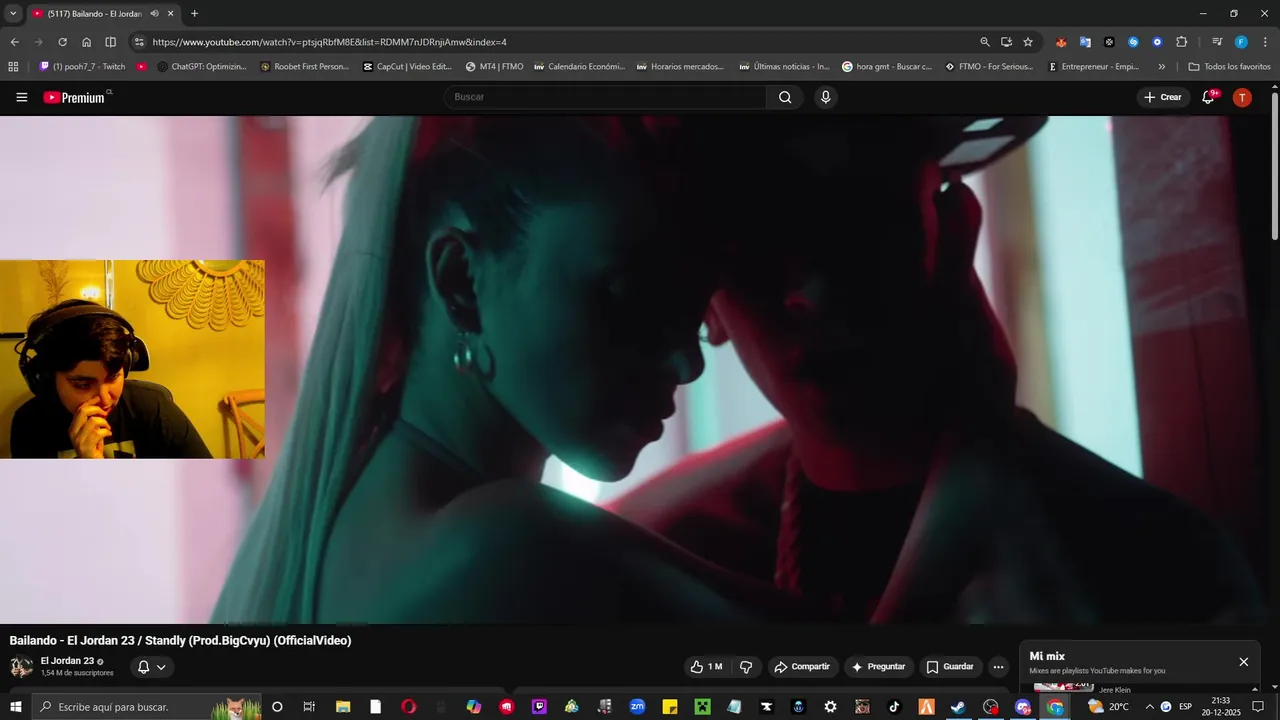Click the YouTube search magnifier button
The height and width of the screenshot is (720, 1280).
[x=785, y=97]
